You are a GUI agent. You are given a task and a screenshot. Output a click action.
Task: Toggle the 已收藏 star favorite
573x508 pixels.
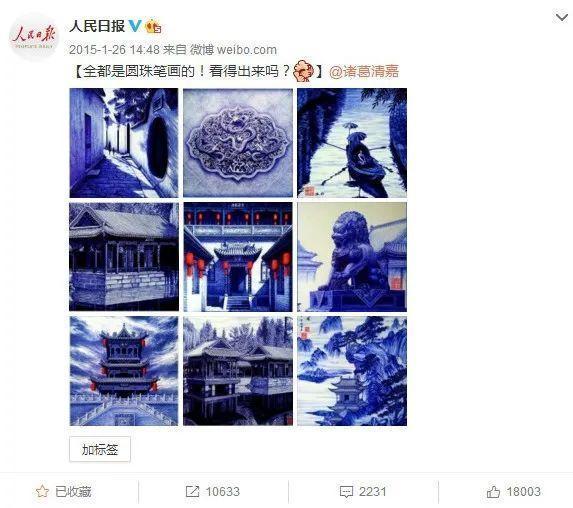pyautogui.click(x=42, y=491)
